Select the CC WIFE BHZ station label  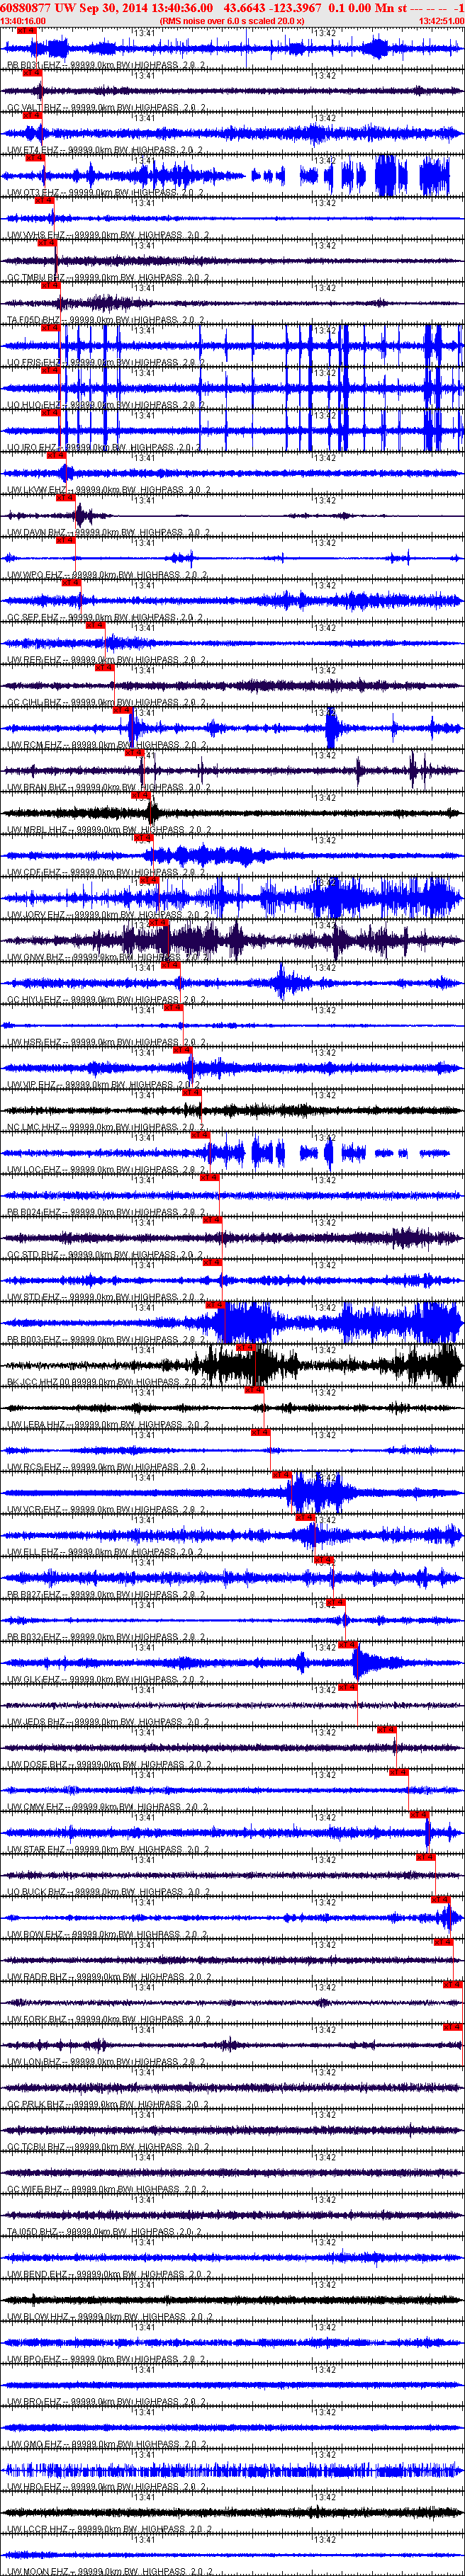pyautogui.click(x=105, y=2190)
